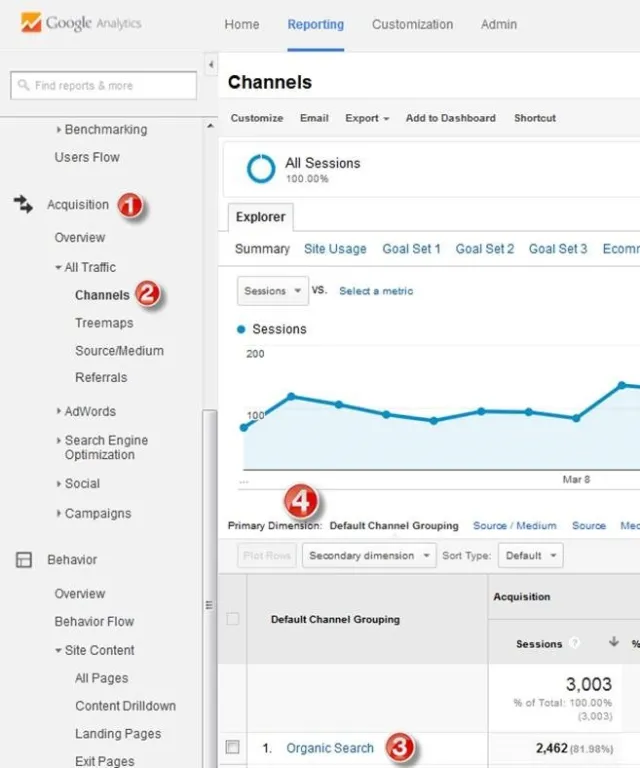Click the sidebar vertical scrollbar thumb
Viewport: 640px width, 768px height.
click(210, 588)
